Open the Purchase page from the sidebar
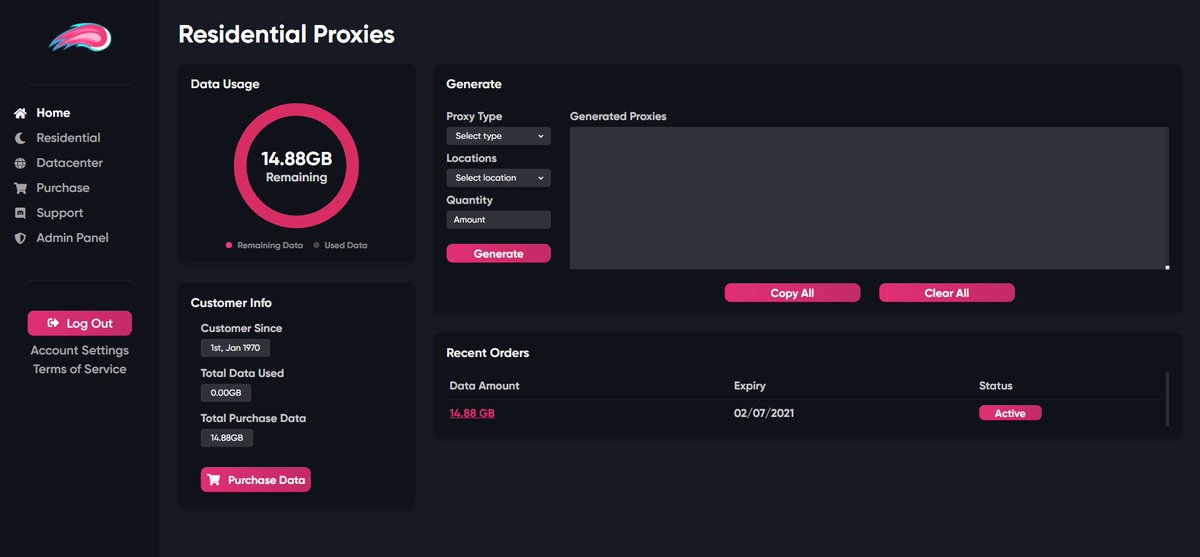Image resolution: width=1200 pixels, height=557 pixels. (63, 188)
